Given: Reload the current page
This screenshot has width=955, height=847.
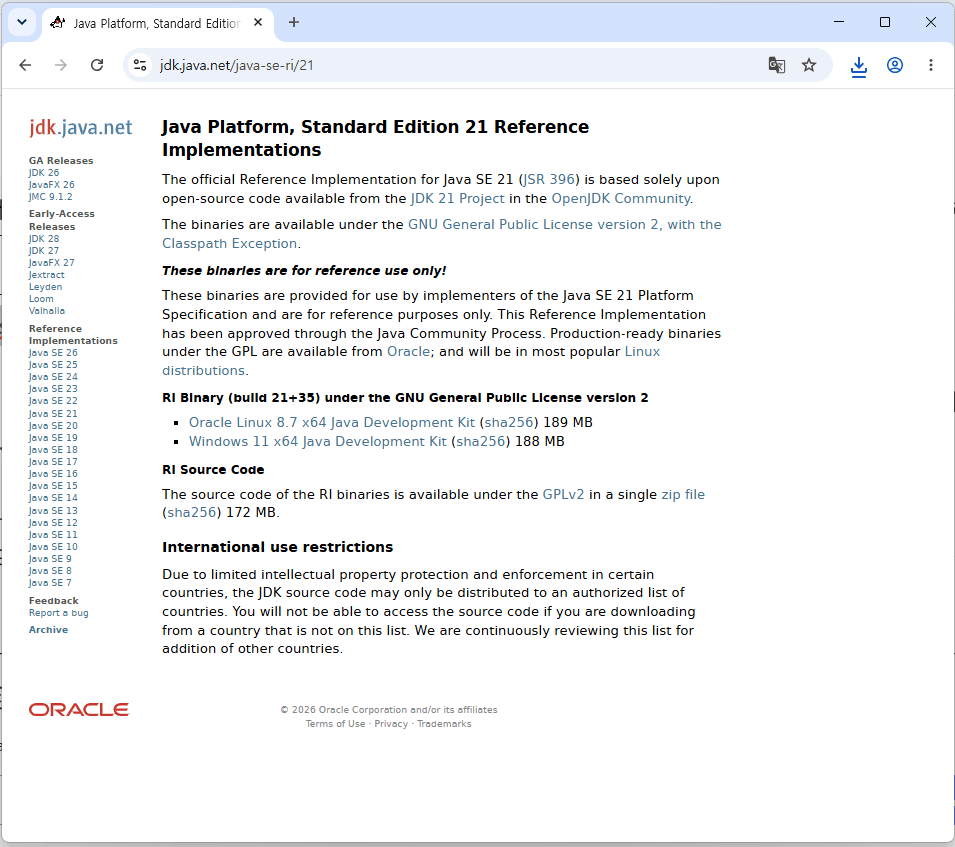Looking at the screenshot, I should point(97,65).
